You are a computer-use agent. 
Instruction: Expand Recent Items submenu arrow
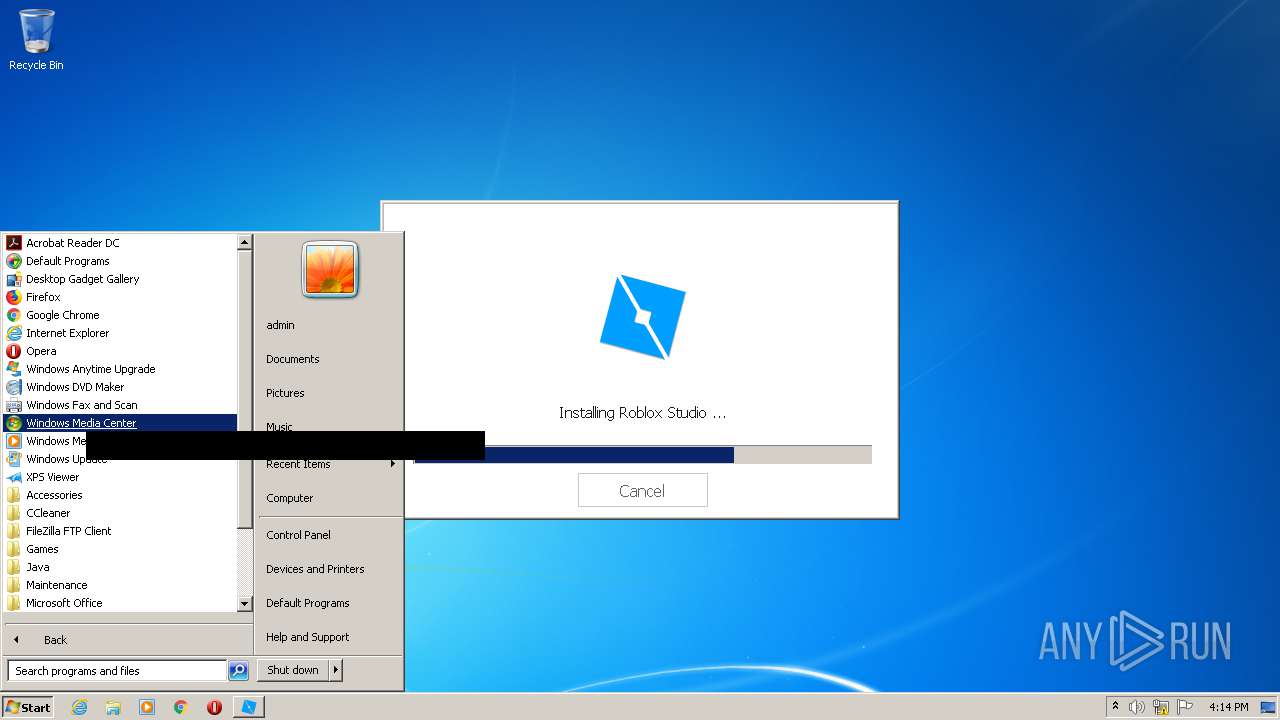(393, 464)
